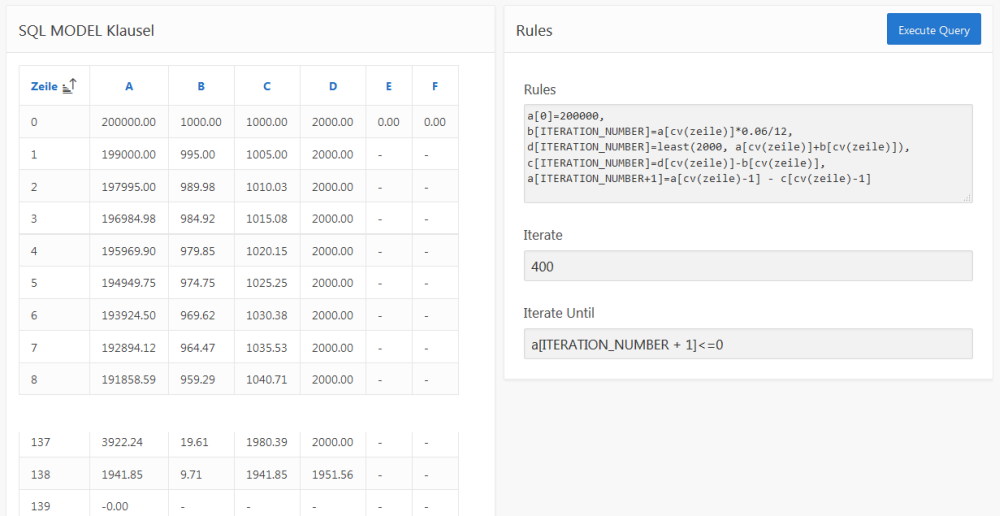Select cell value 989.98
Screen dimensions: 1000x516
point(198,187)
